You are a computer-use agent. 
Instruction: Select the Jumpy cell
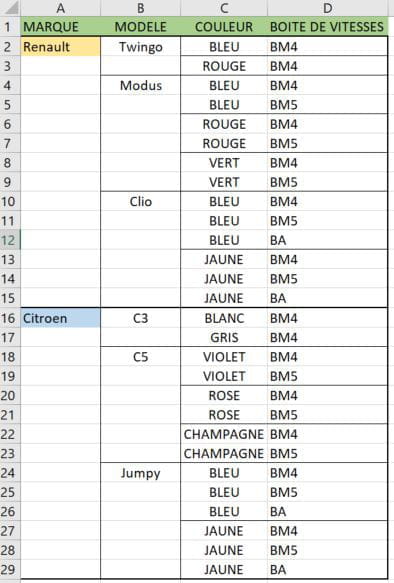pos(141,473)
